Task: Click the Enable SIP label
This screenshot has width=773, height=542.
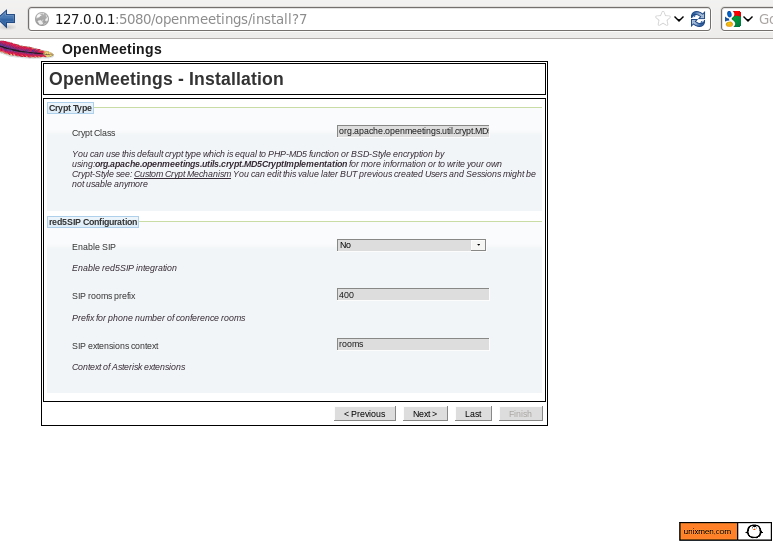Action: [x=94, y=247]
